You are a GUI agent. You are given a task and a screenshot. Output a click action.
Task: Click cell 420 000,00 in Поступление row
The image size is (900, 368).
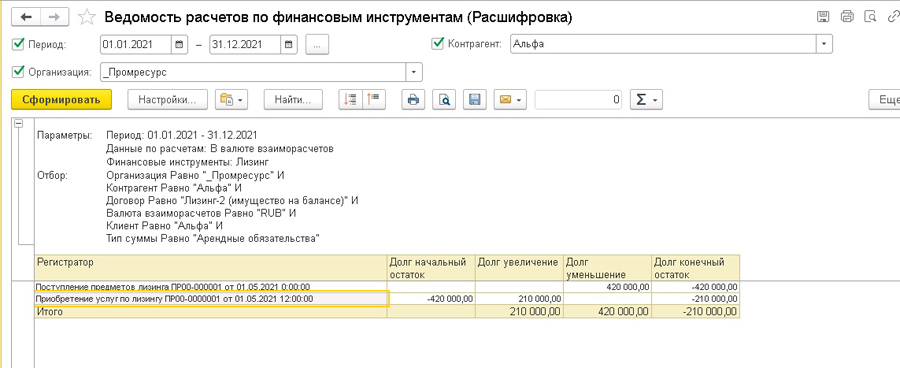pyautogui.click(x=607, y=286)
